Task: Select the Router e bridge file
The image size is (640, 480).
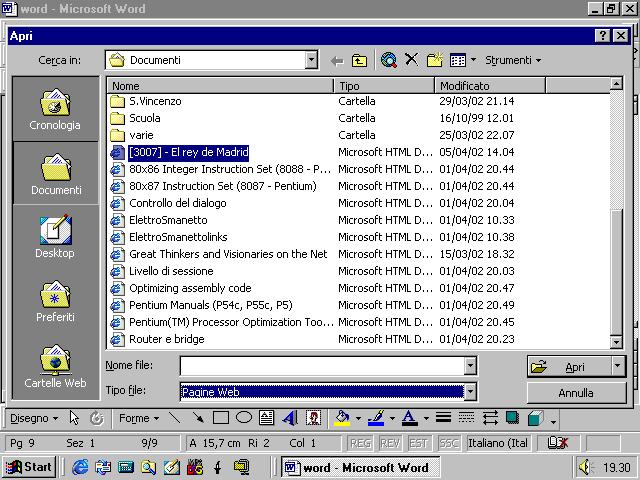Action: pos(167,339)
